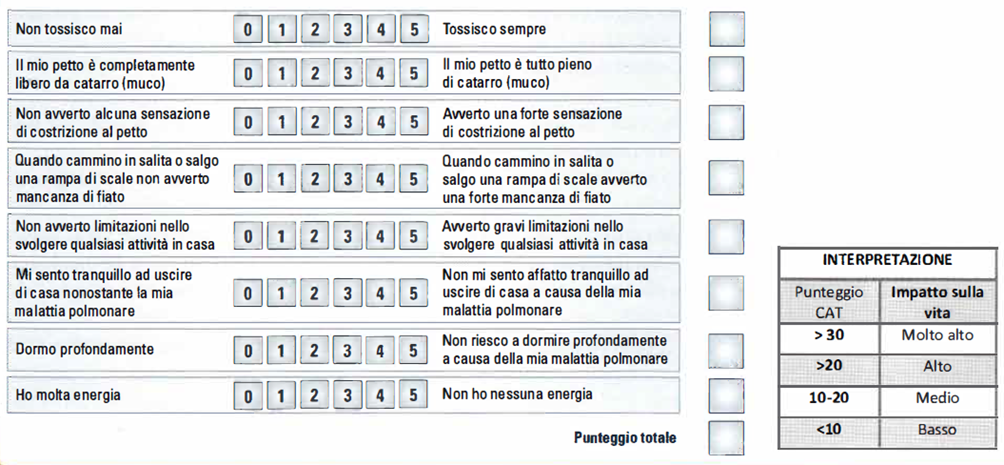The image size is (1004, 465).
Task: Click the Molto alto interpretation cell
Action: (x=937, y=334)
